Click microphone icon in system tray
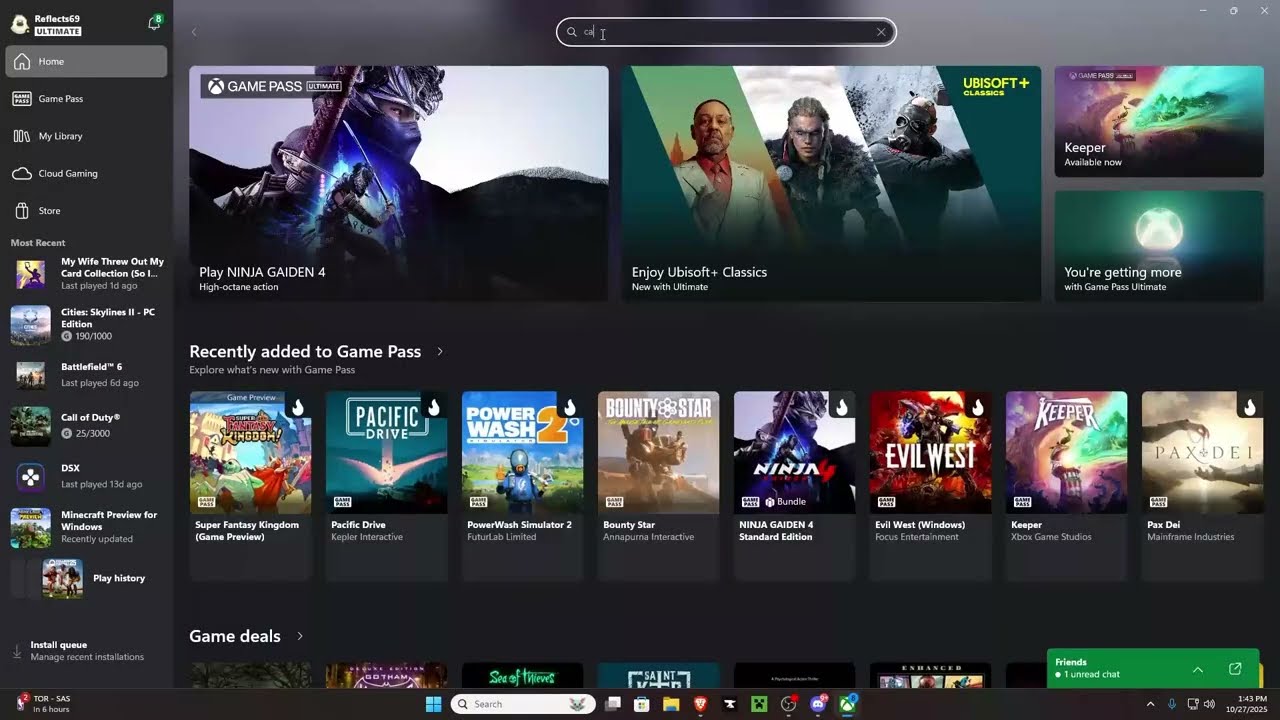1280x720 pixels. point(1172,704)
